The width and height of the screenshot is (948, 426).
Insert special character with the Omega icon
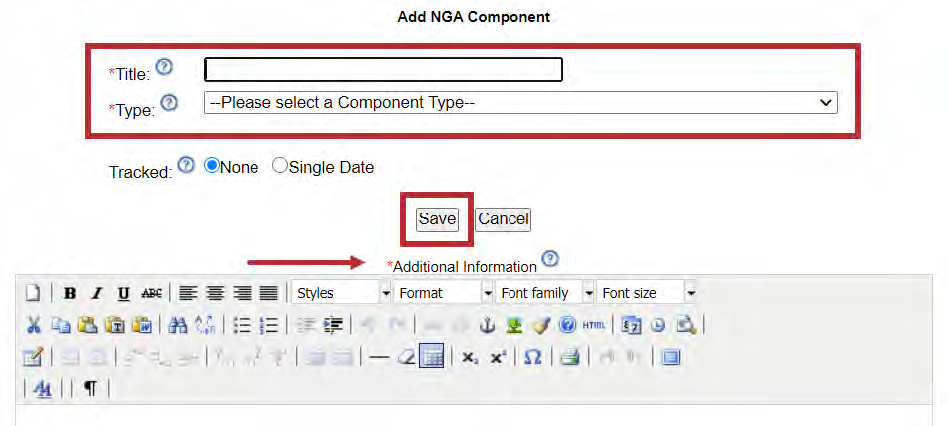[533, 357]
